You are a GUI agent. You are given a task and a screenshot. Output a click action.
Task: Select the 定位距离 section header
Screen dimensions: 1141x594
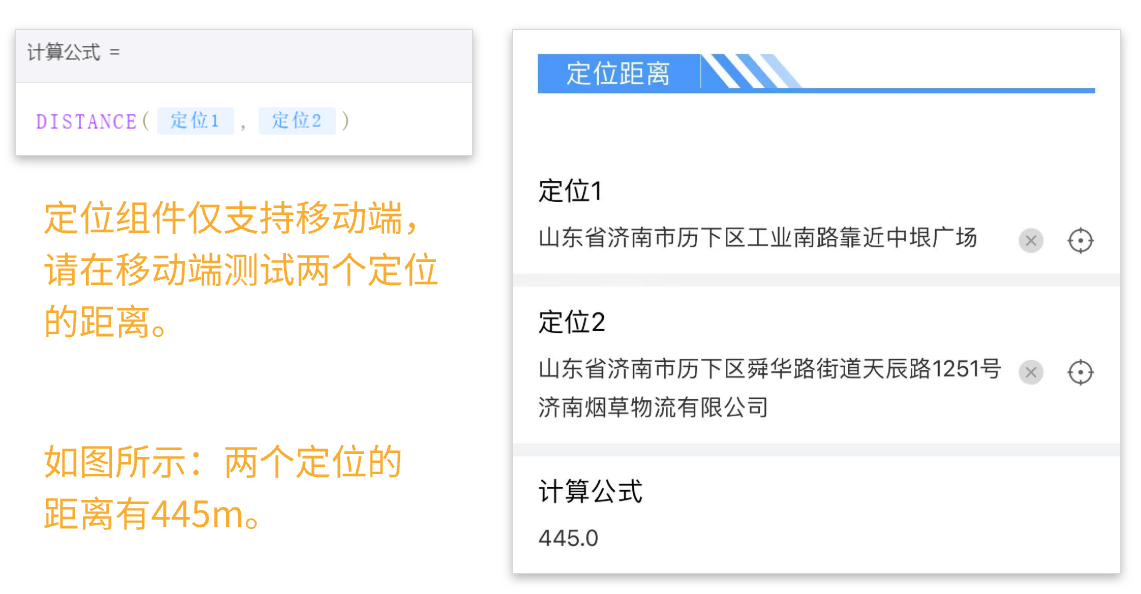(618, 73)
